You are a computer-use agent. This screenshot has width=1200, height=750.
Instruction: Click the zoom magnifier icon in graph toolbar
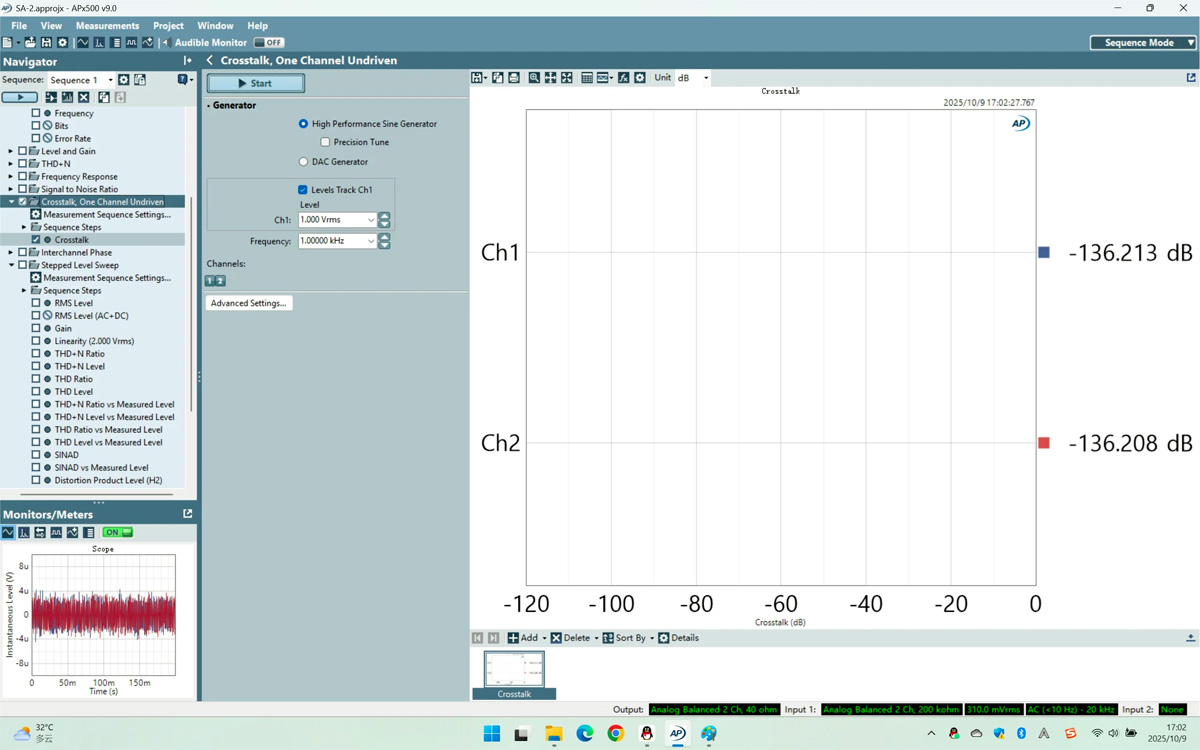pos(534,77)
